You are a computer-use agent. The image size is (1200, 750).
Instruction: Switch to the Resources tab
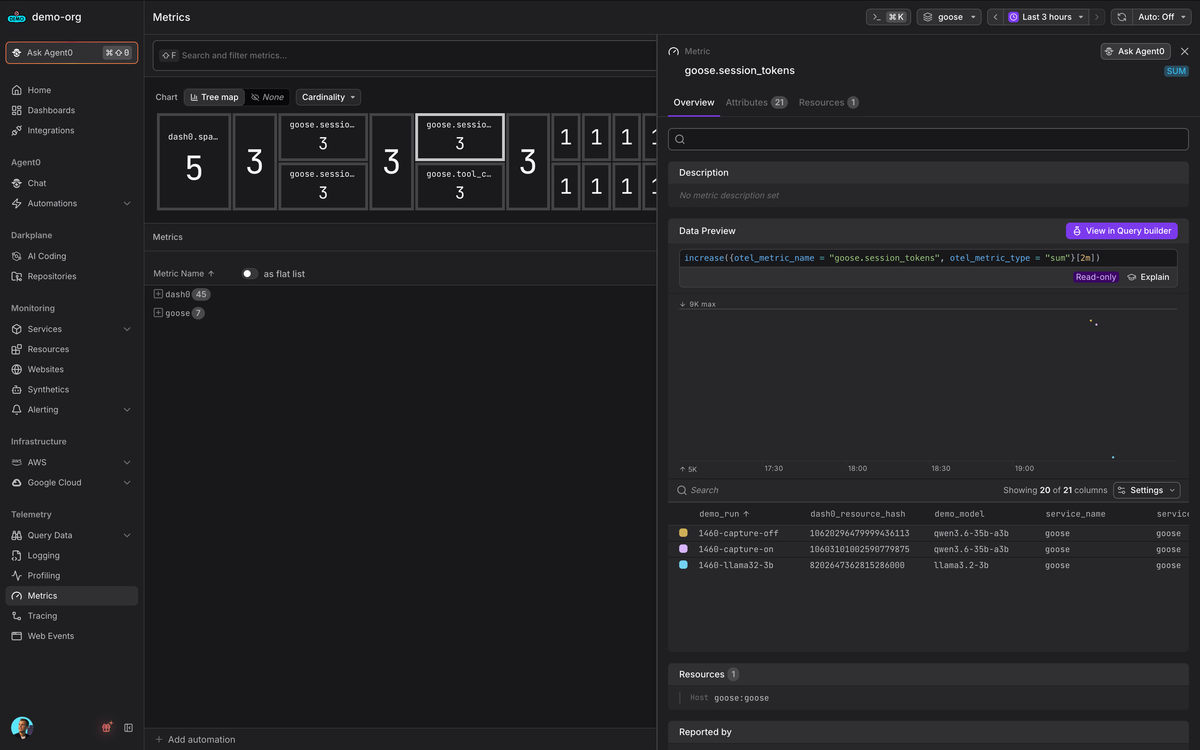828,102
